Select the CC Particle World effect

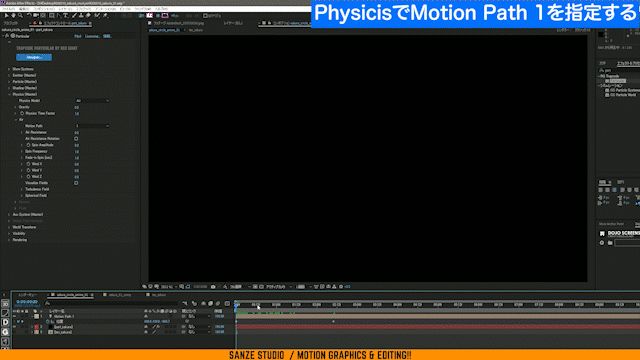[623, 95]
